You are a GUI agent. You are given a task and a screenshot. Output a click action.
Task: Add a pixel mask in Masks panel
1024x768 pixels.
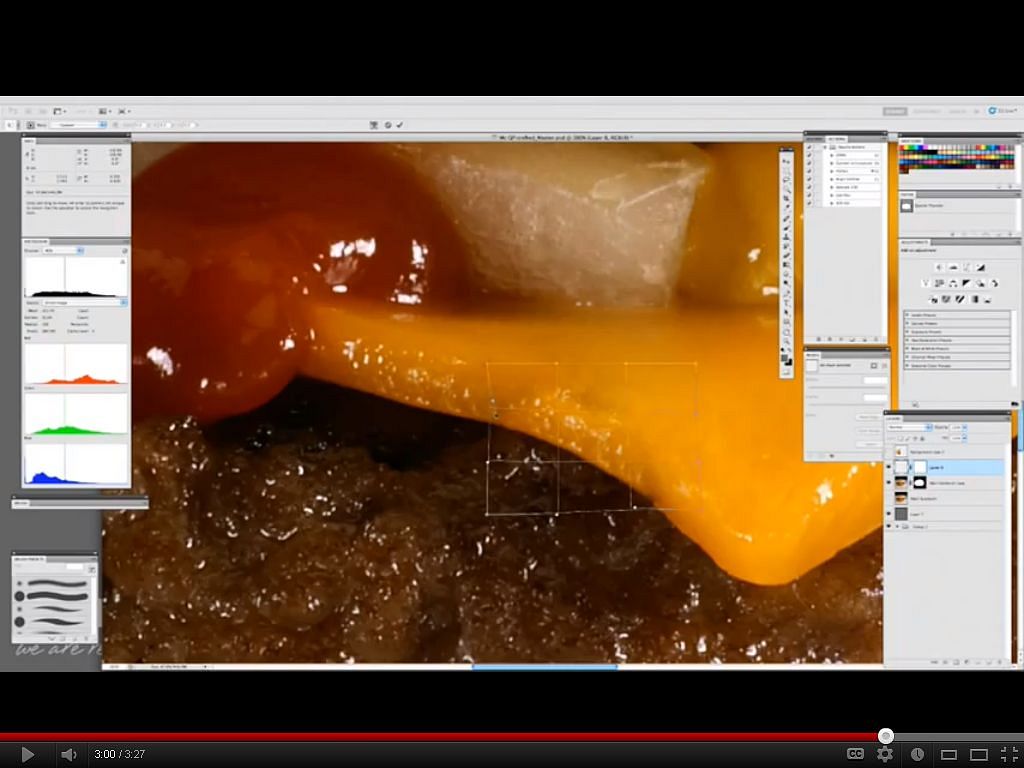point(874,366)
